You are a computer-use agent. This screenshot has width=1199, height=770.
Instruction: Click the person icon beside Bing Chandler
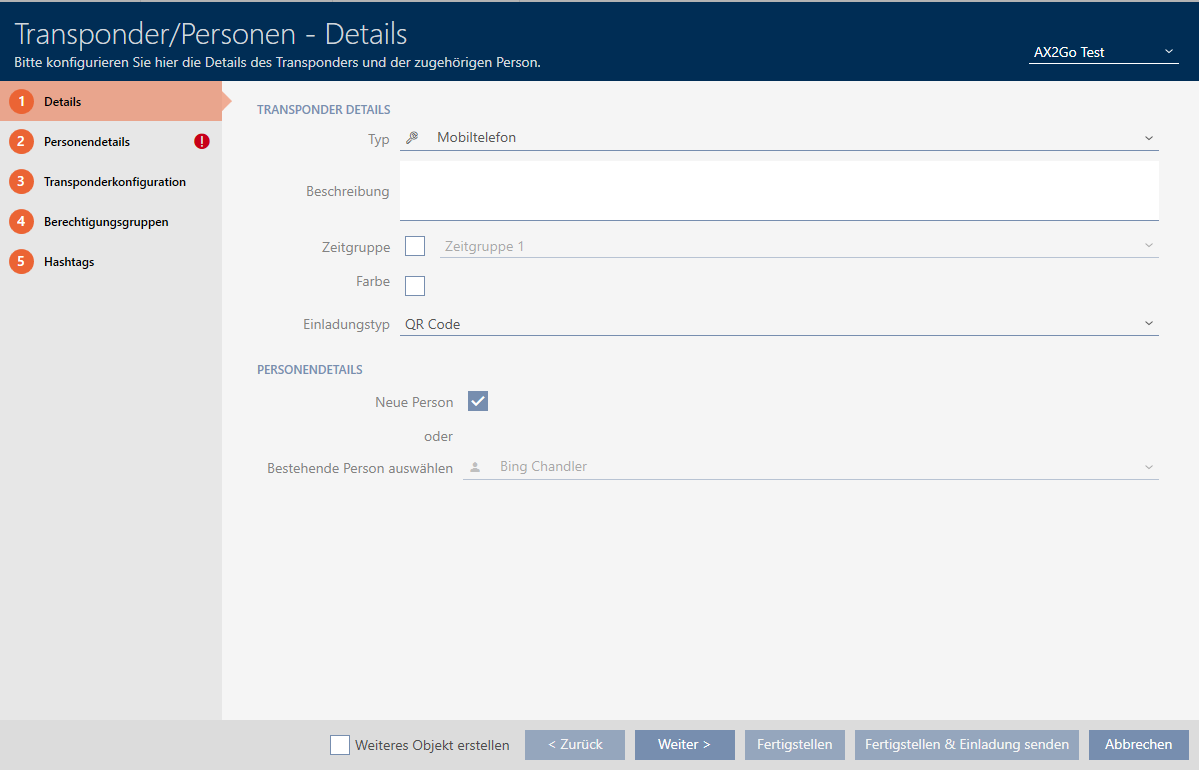[475, 467]
